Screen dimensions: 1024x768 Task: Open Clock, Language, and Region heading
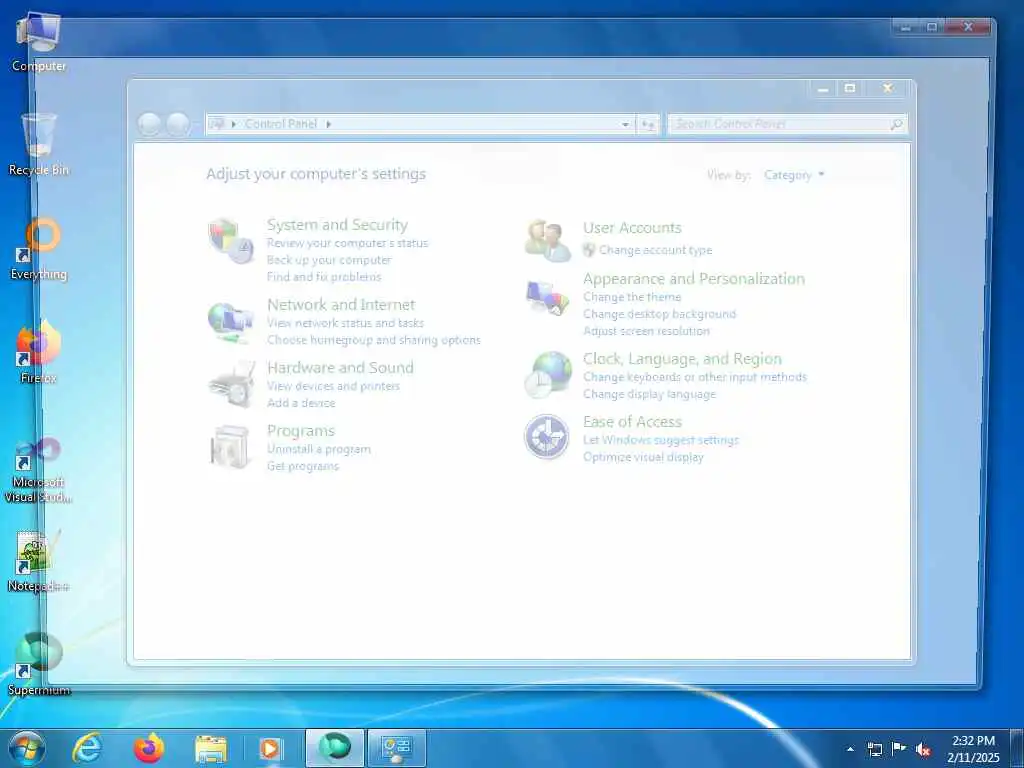[682, 359]
